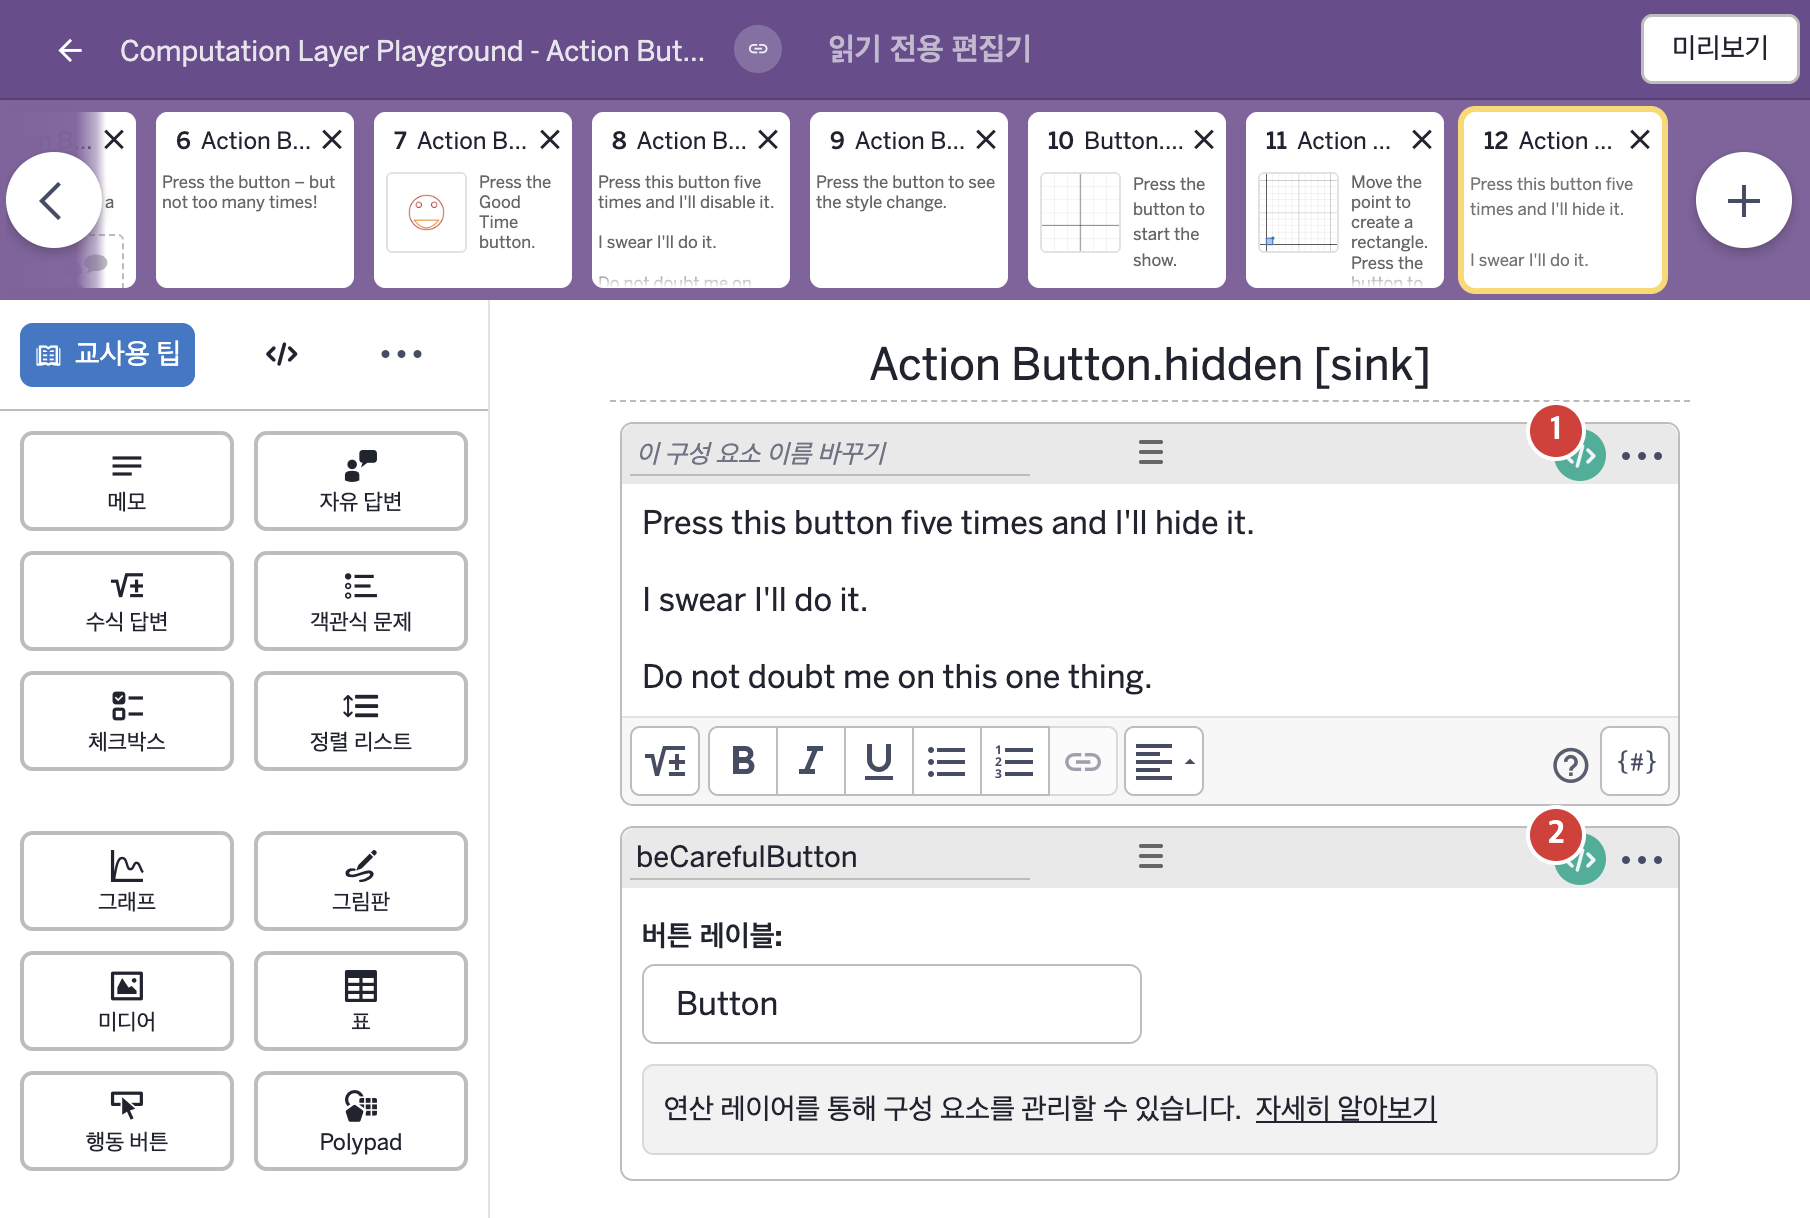Add a 정렬 리스트 ordered list component
The width and height of the screenshot is (1810, 1218).
tap(361, 721)
